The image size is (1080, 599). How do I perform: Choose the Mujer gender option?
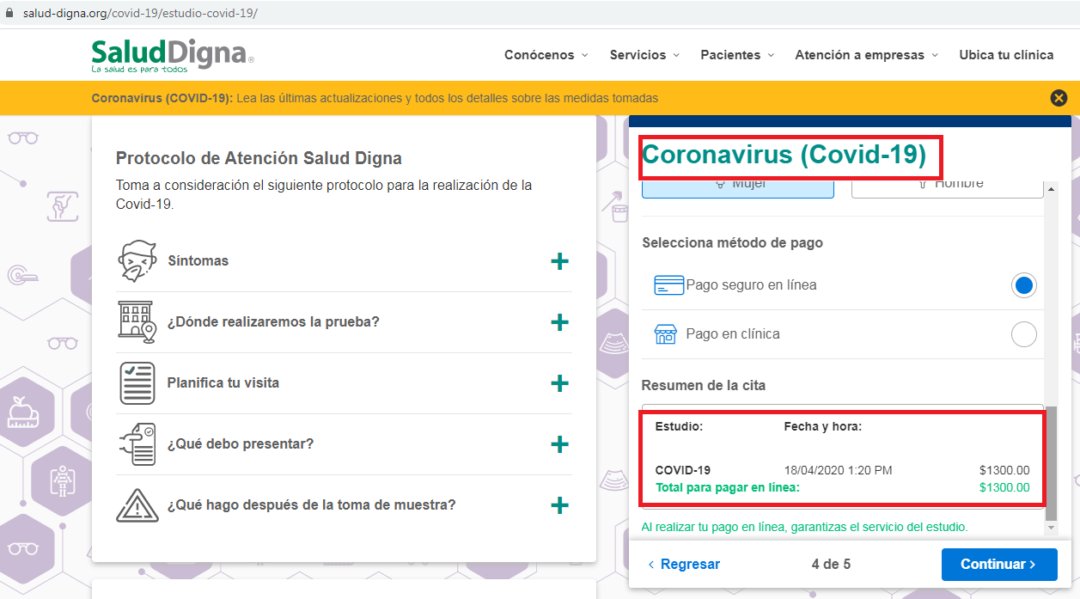[x=738, y=187]
